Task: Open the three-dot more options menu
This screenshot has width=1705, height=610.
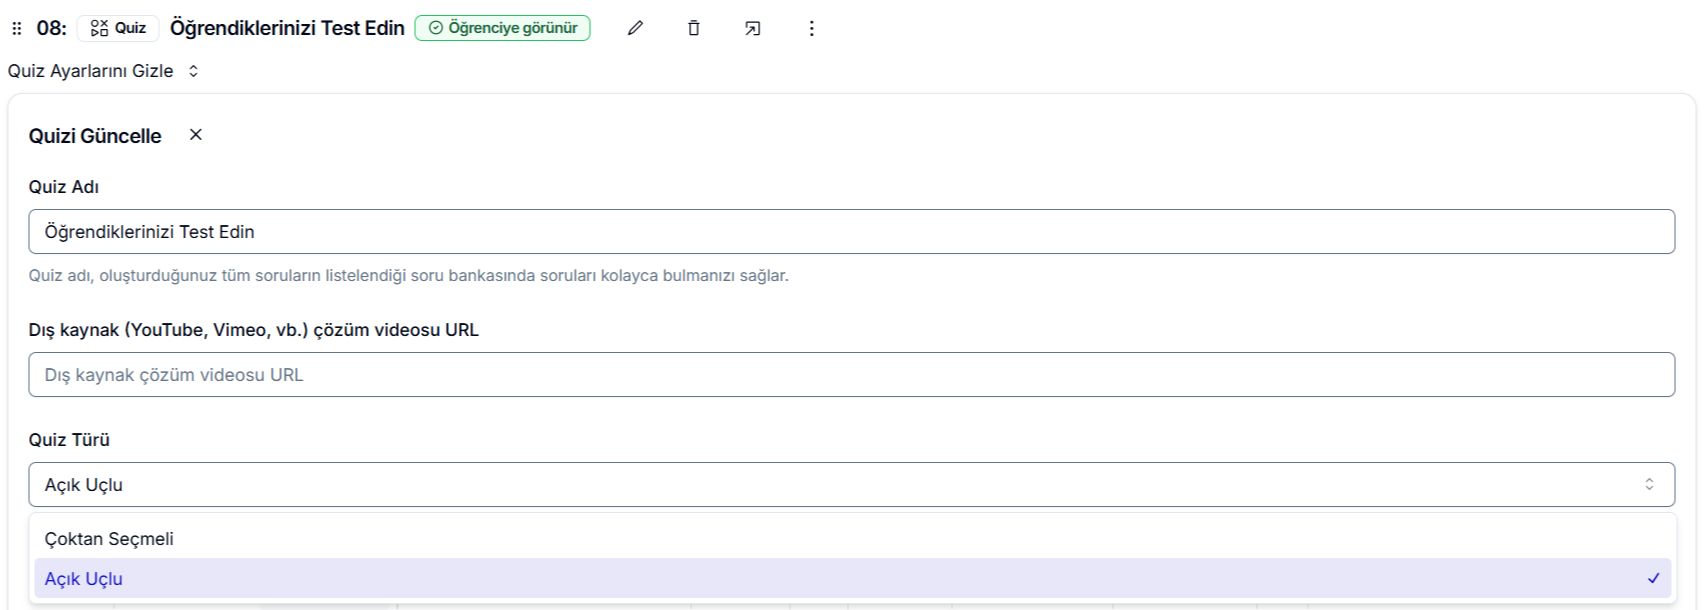Action: coord(811,28)
